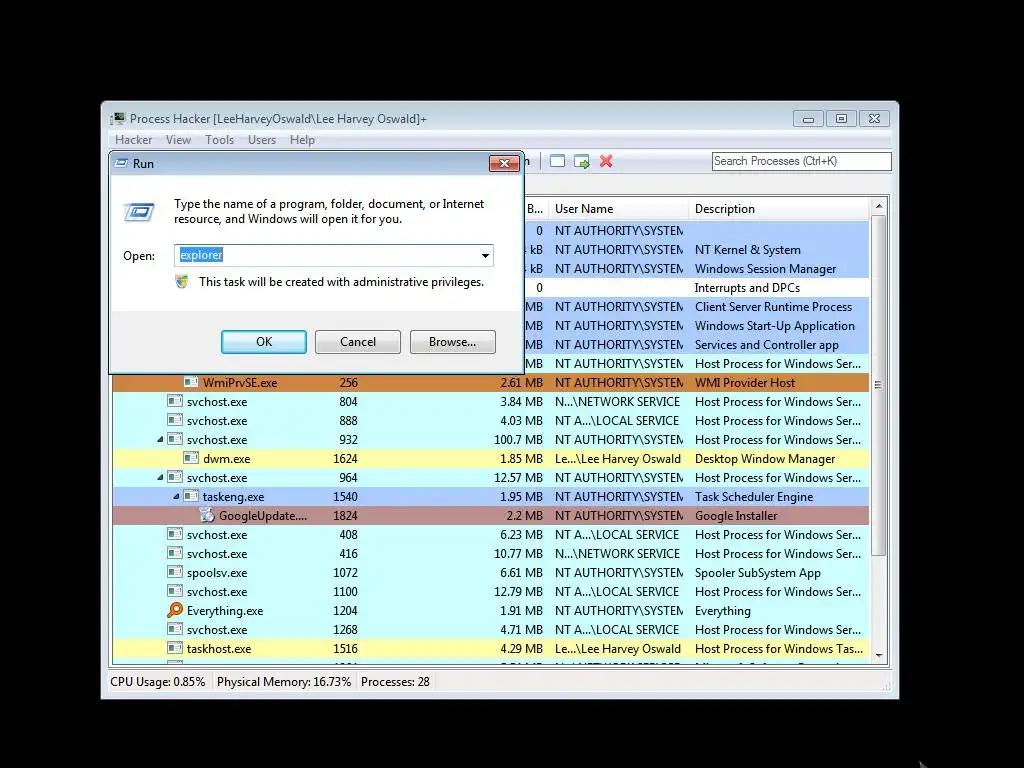Select the WmiPrvSE.exe row
The image size is (1024, 768).
(x=490, y=383)
